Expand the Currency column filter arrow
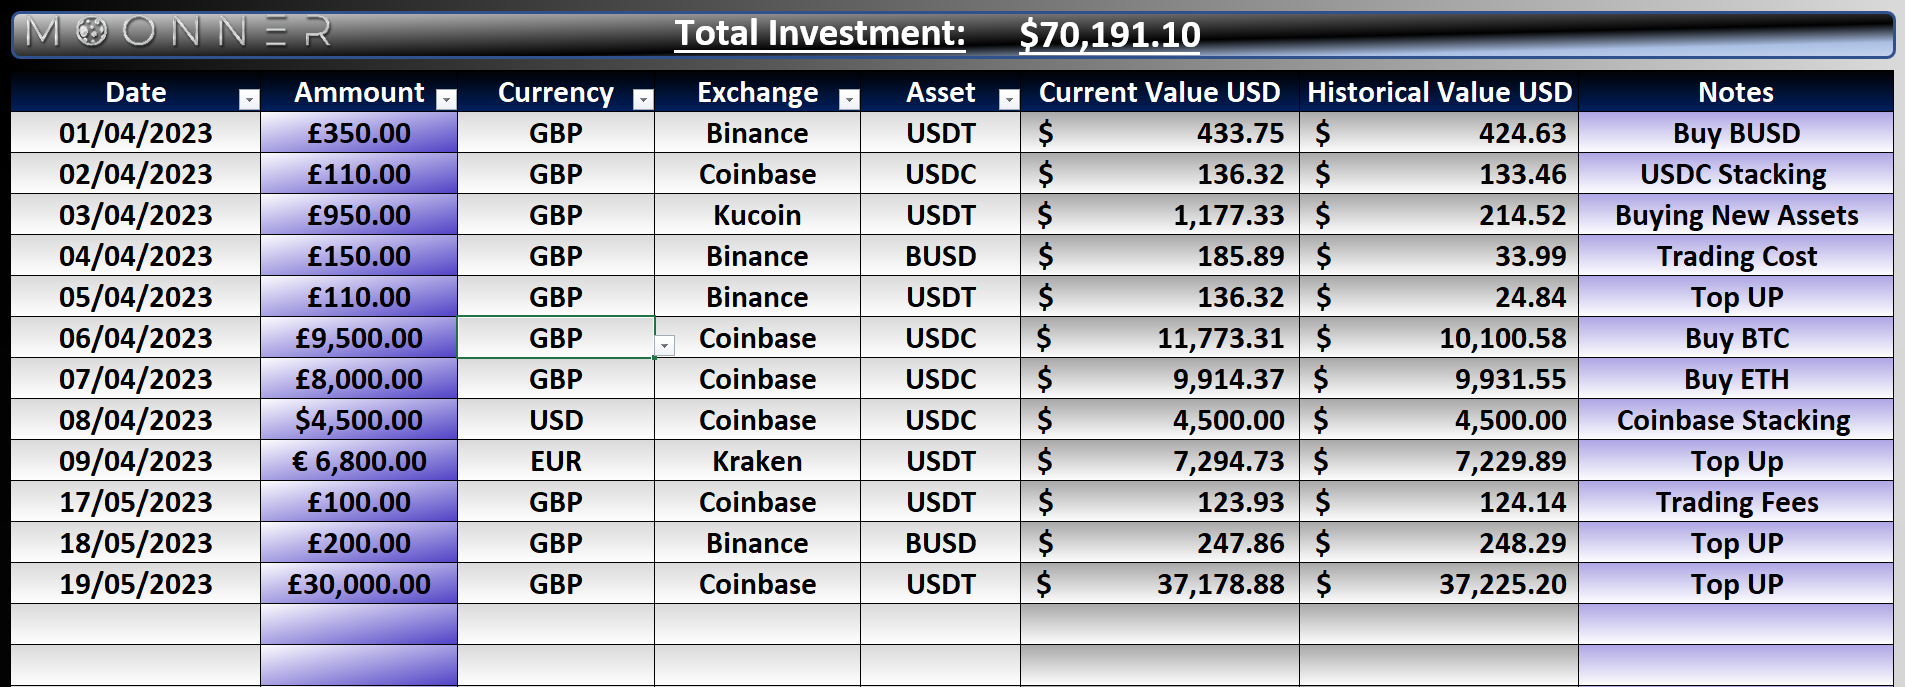Screen dimensions: 1905x687 point(643,99)
